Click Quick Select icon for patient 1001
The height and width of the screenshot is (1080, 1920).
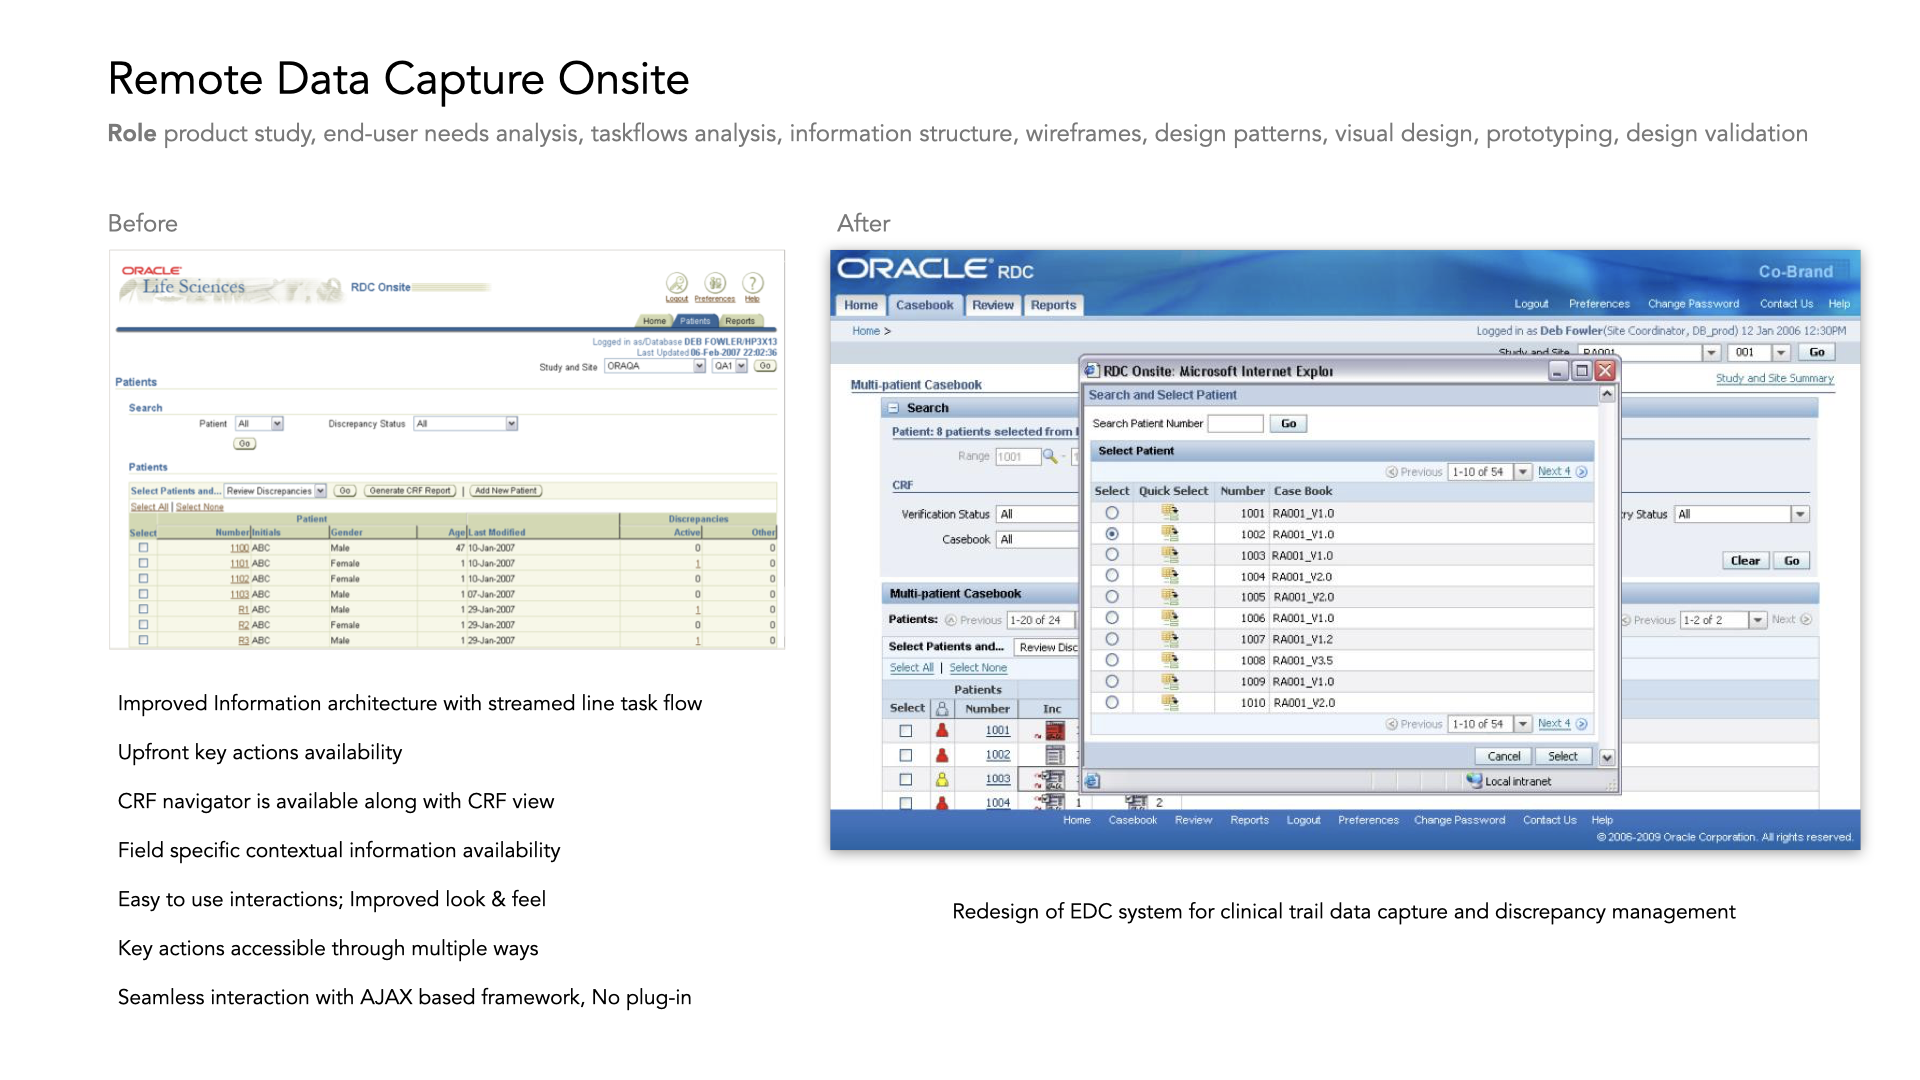pyautogui.click(x=1169, y=513)
